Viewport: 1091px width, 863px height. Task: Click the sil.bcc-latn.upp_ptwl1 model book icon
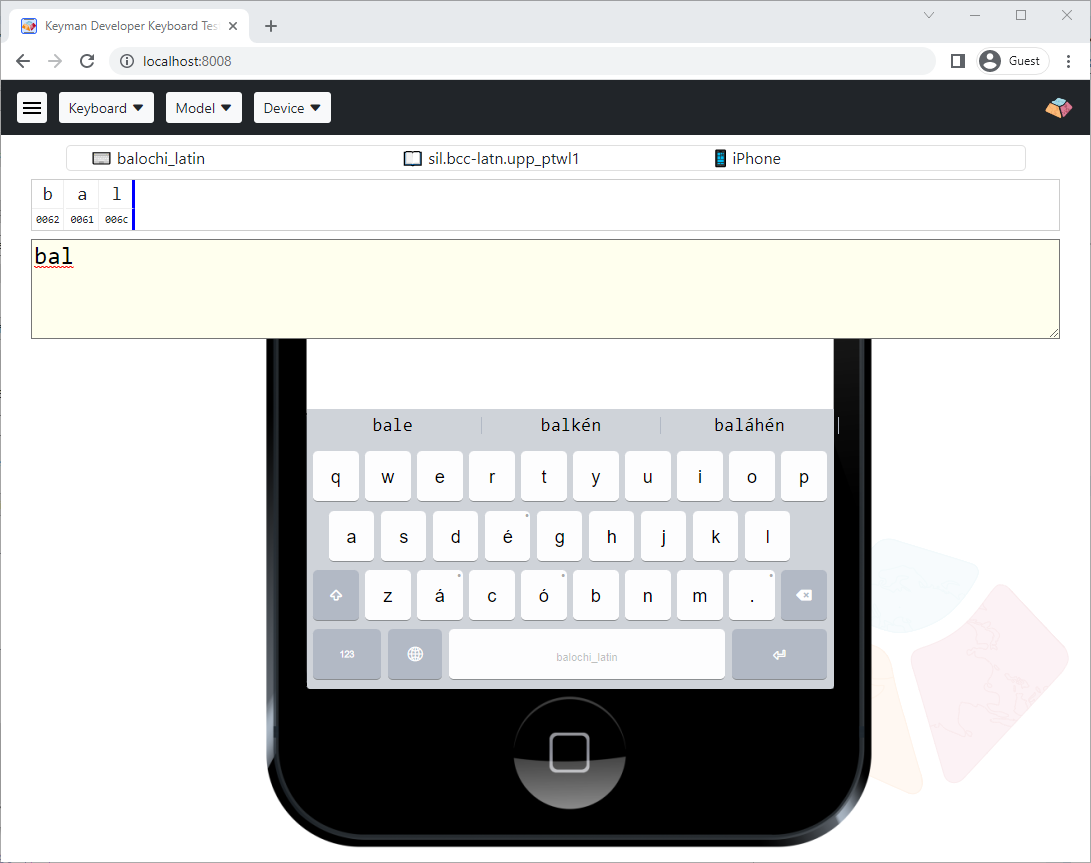tap(413, 159)
